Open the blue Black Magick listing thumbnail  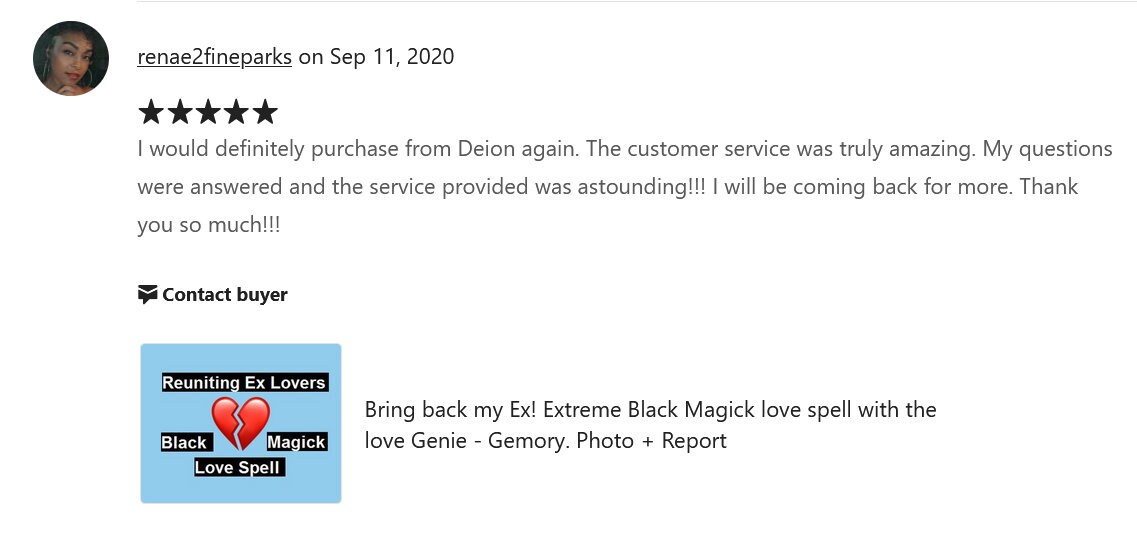241,423
